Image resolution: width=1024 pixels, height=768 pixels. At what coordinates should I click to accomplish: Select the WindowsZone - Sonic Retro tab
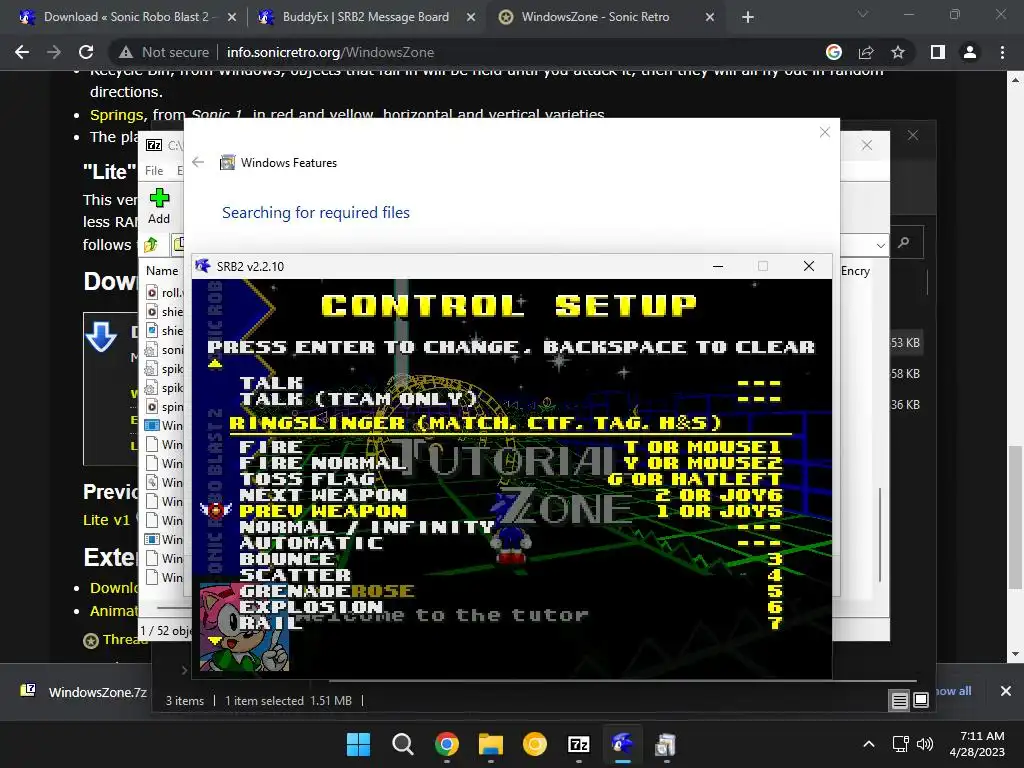(596, 17)
